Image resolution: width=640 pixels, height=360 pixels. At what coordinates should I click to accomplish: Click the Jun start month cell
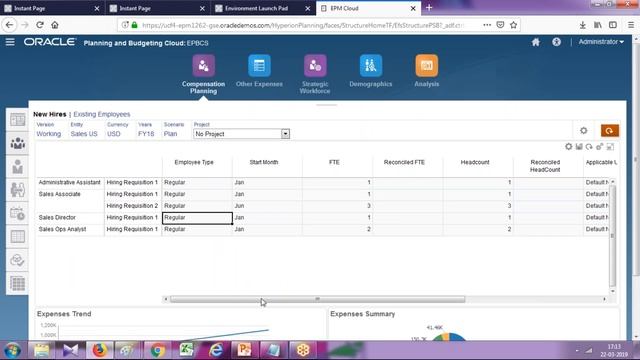coord(267,206)
